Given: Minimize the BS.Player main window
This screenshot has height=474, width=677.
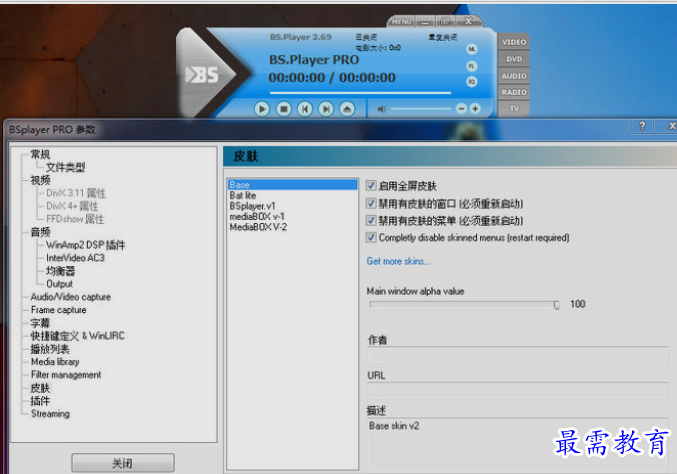Looking at the screenshot, I should click(x=425, y=21).
